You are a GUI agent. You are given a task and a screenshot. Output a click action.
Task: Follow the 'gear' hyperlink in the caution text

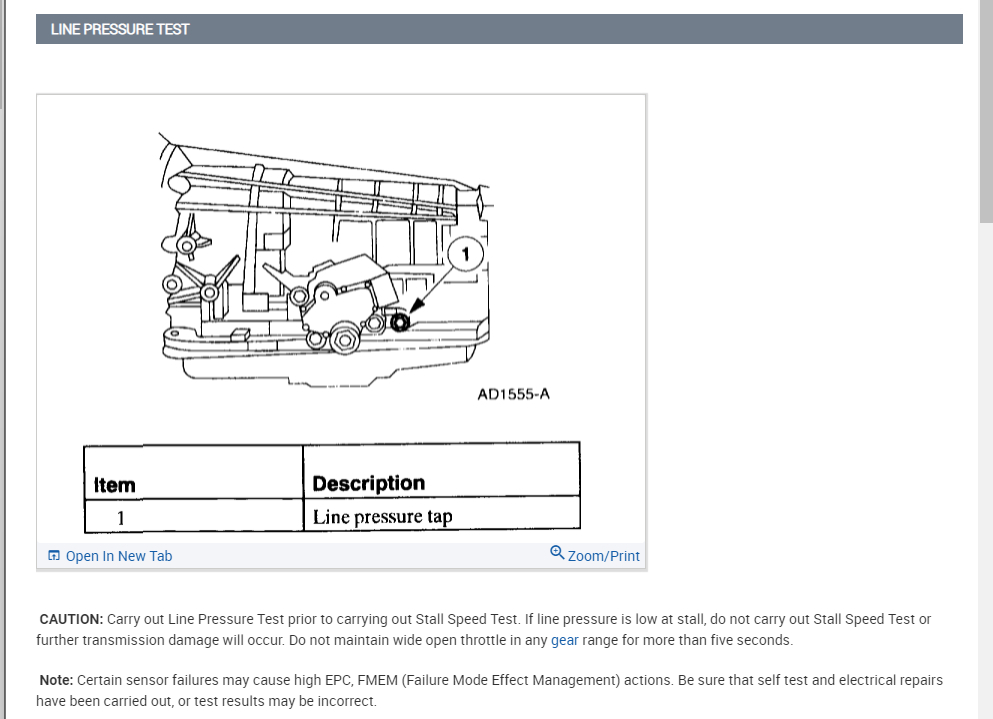pyautogui.click(x=564, y=640)
